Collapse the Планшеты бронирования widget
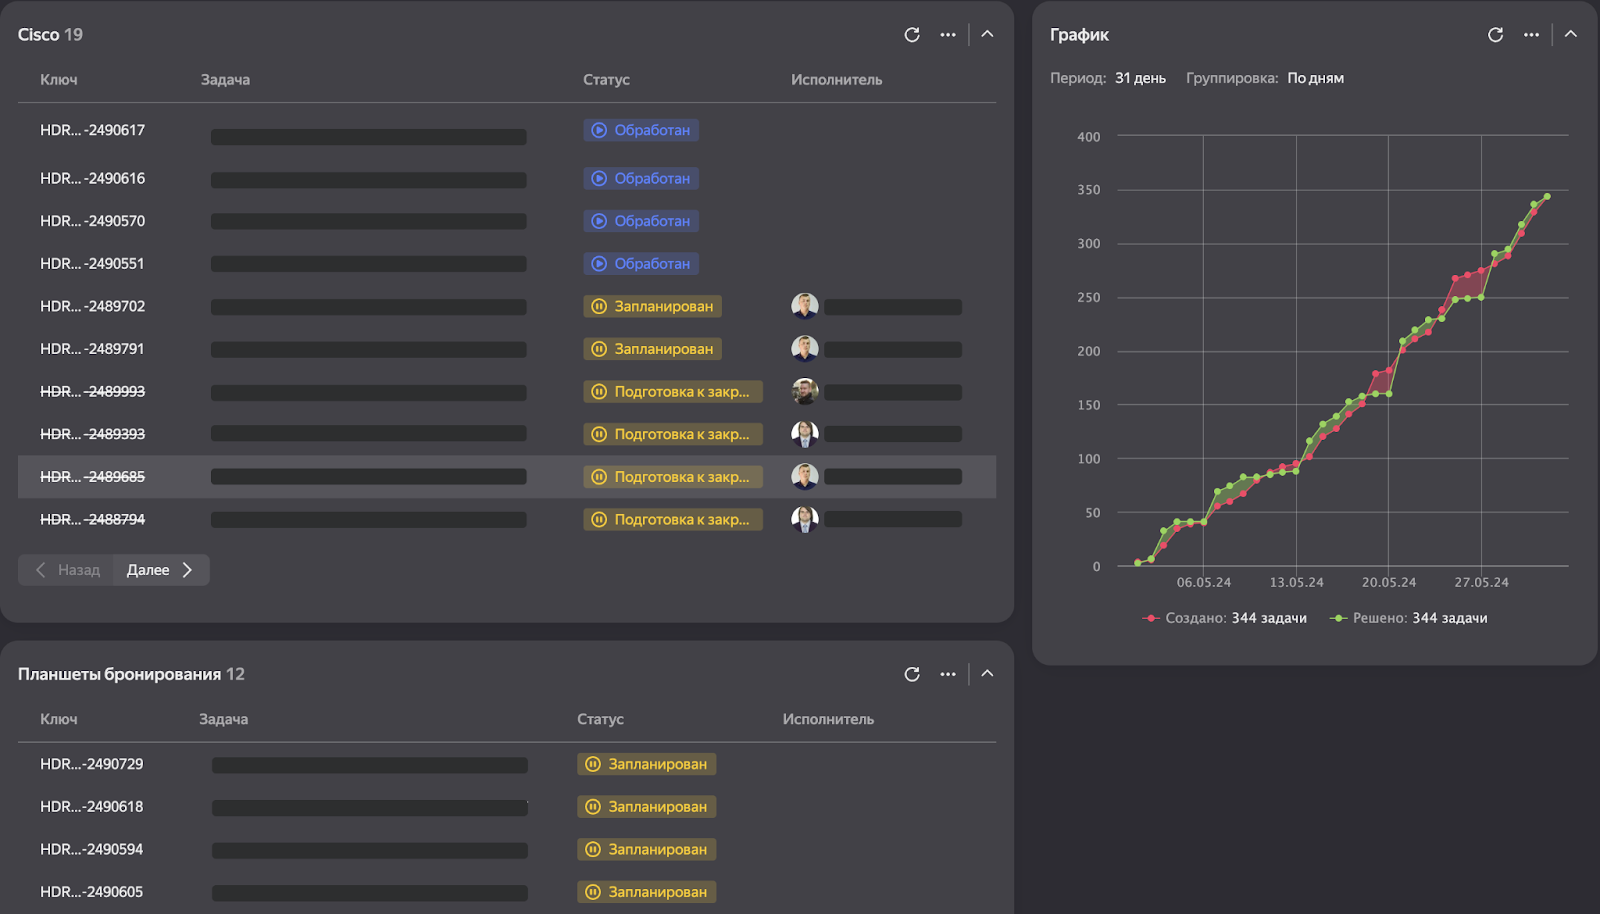The height and width of the screenshot is (914, 1600). 987,673
